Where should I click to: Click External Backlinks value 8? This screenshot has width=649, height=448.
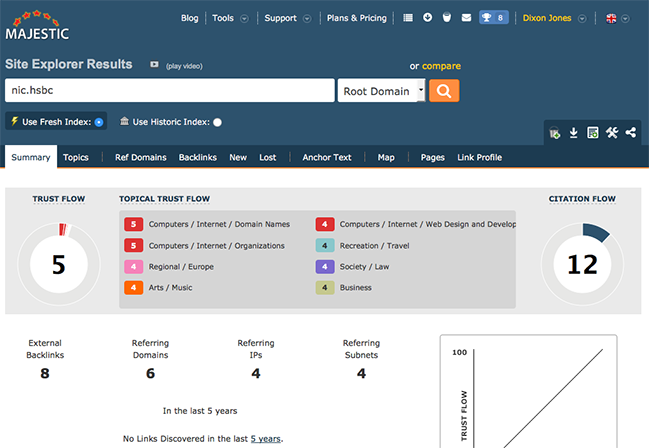(x=45, y=373)
